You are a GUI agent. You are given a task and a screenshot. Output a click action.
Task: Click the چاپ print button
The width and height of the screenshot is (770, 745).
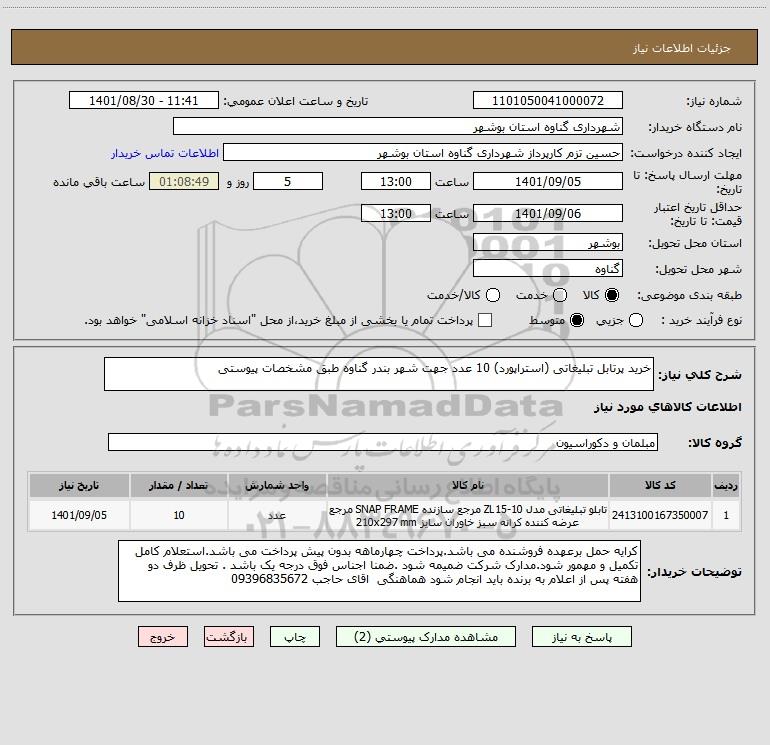[x=295, y=637]
